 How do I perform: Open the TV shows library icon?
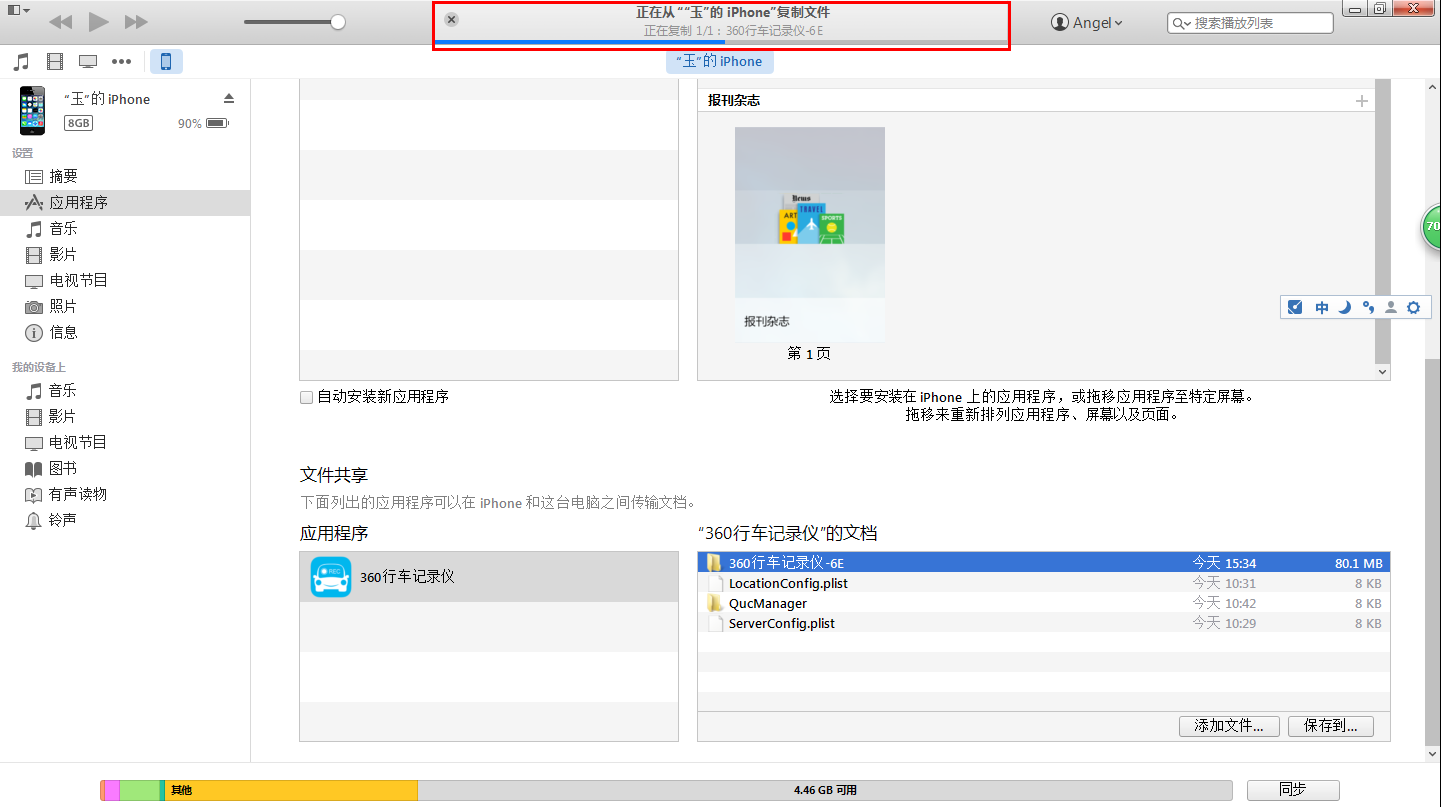tap(88, 62)
